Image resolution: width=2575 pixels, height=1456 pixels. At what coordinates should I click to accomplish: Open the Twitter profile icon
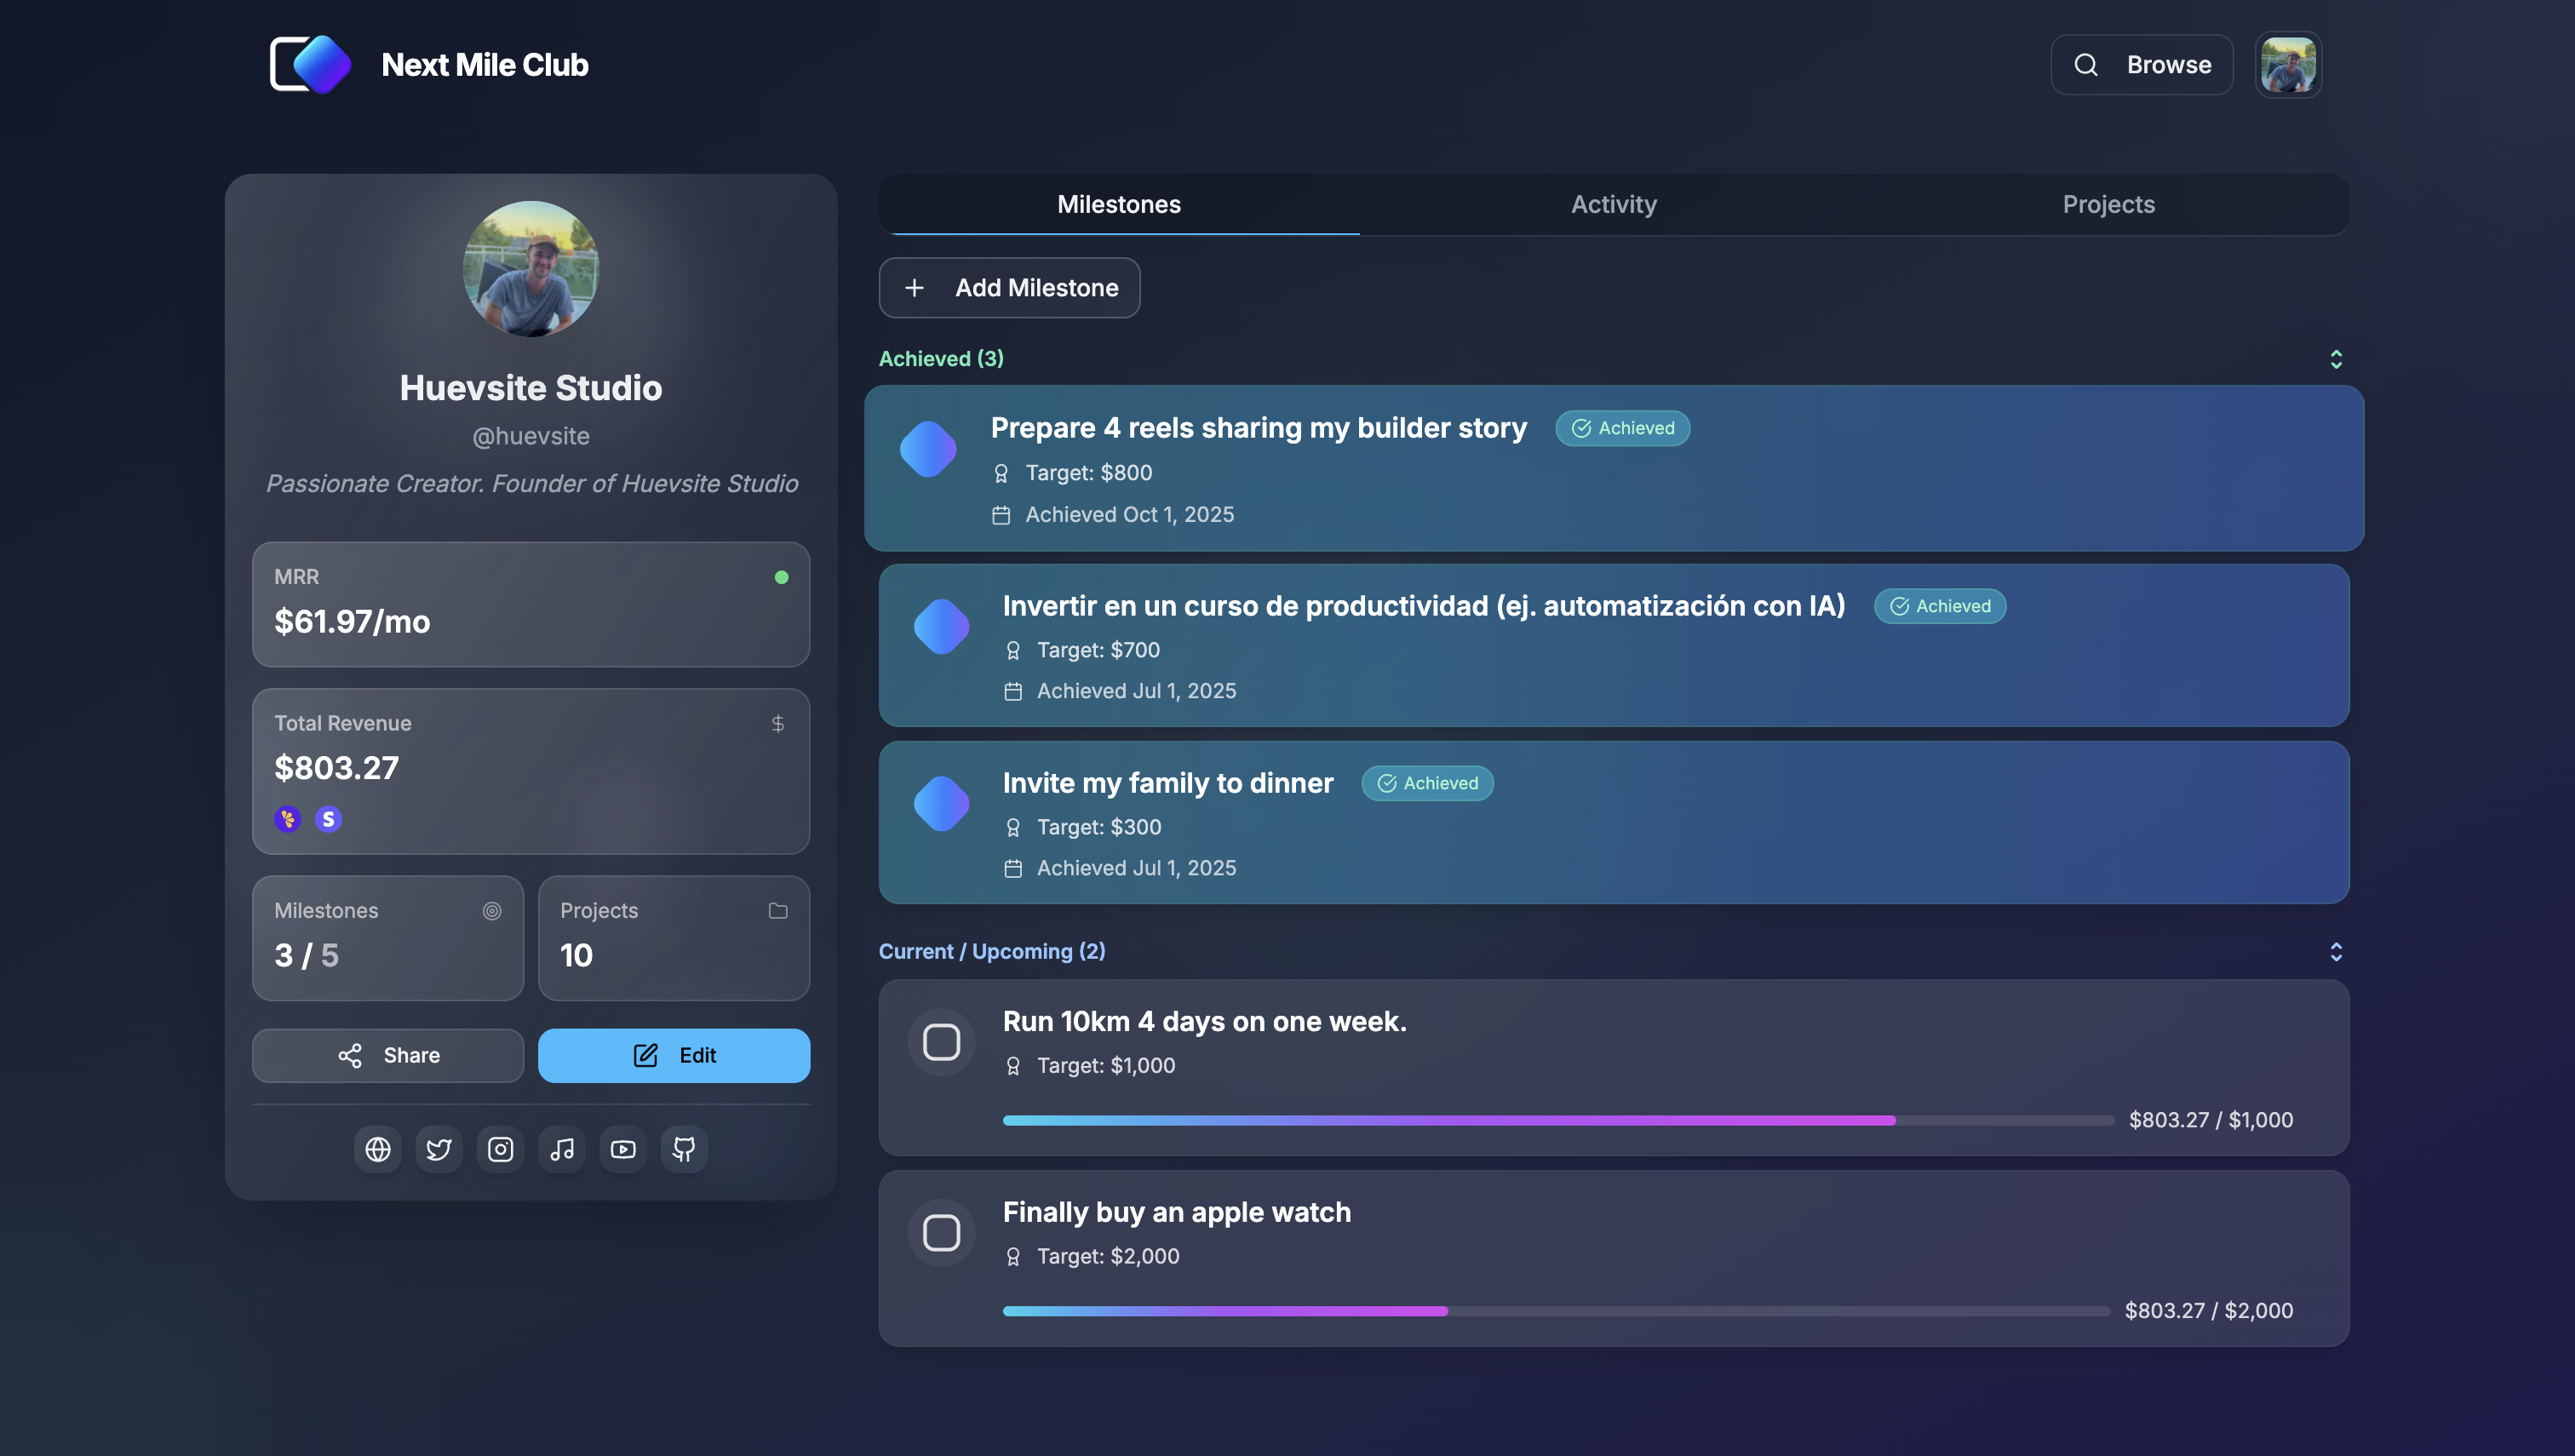[439, 1149]
